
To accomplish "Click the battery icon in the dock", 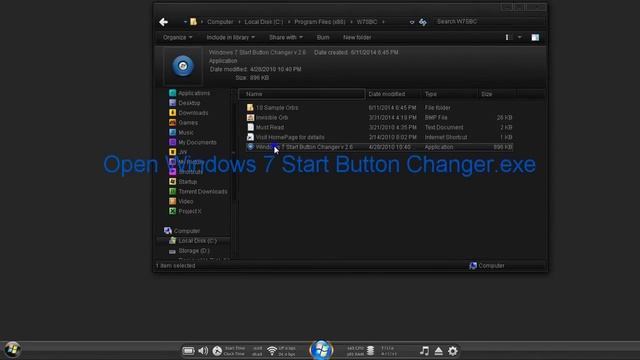I will pyautogui.click(x=188, y=351).
